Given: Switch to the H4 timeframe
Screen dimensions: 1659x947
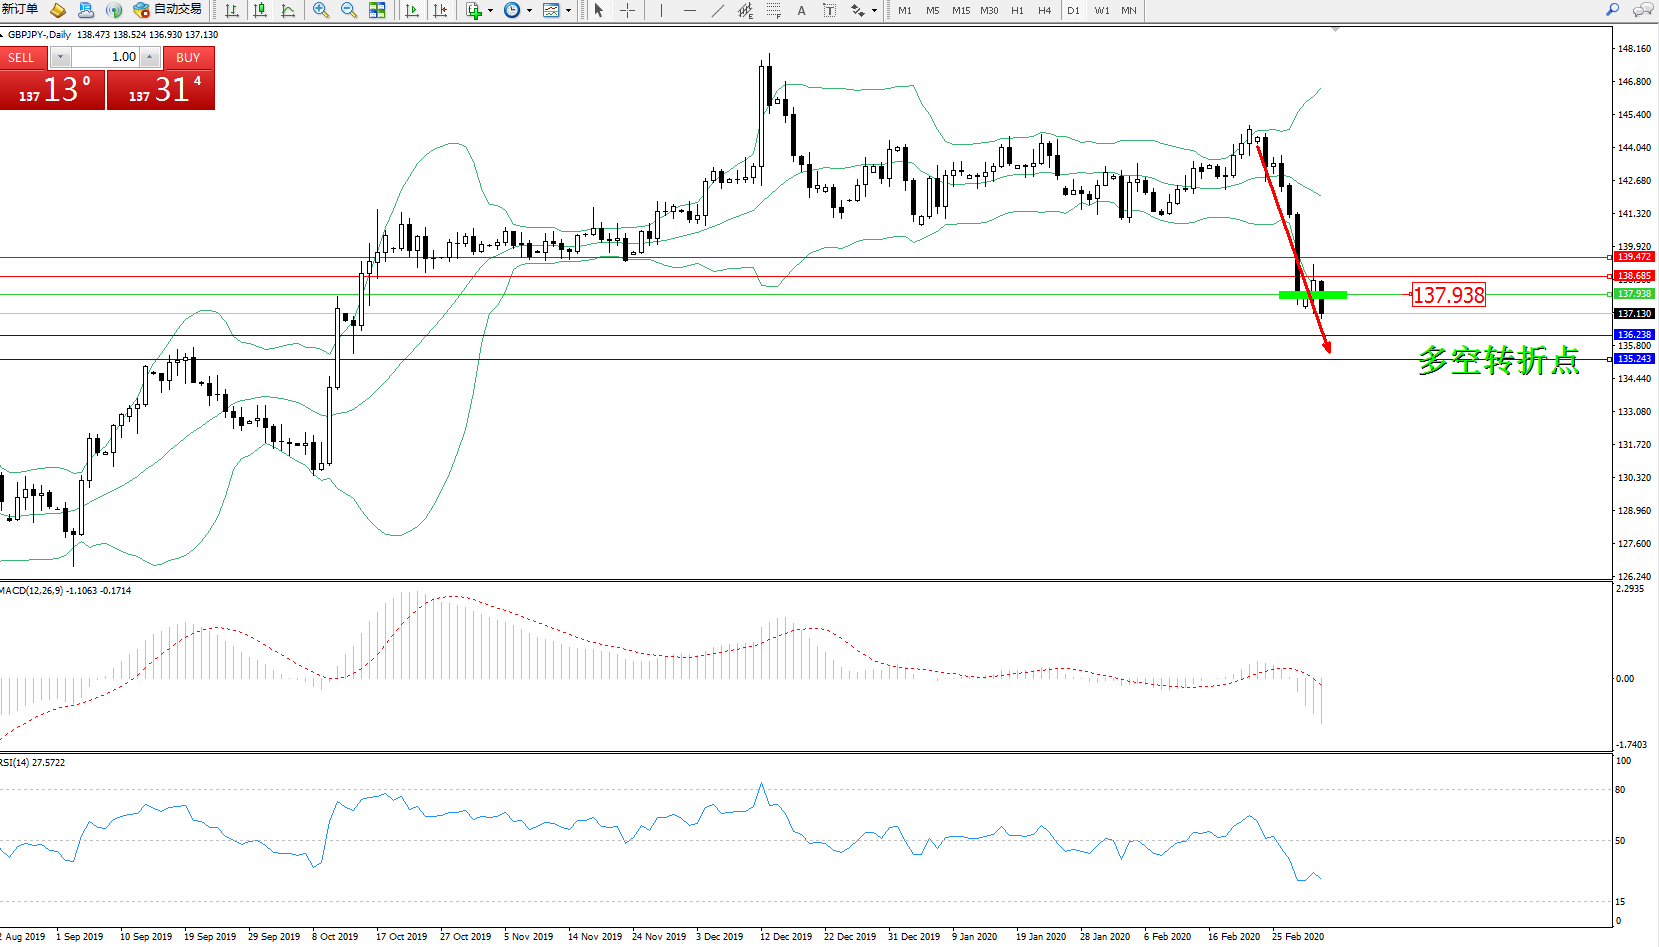Looking at the screenshot, I should pyautogui.click(x=1044, y=10).
